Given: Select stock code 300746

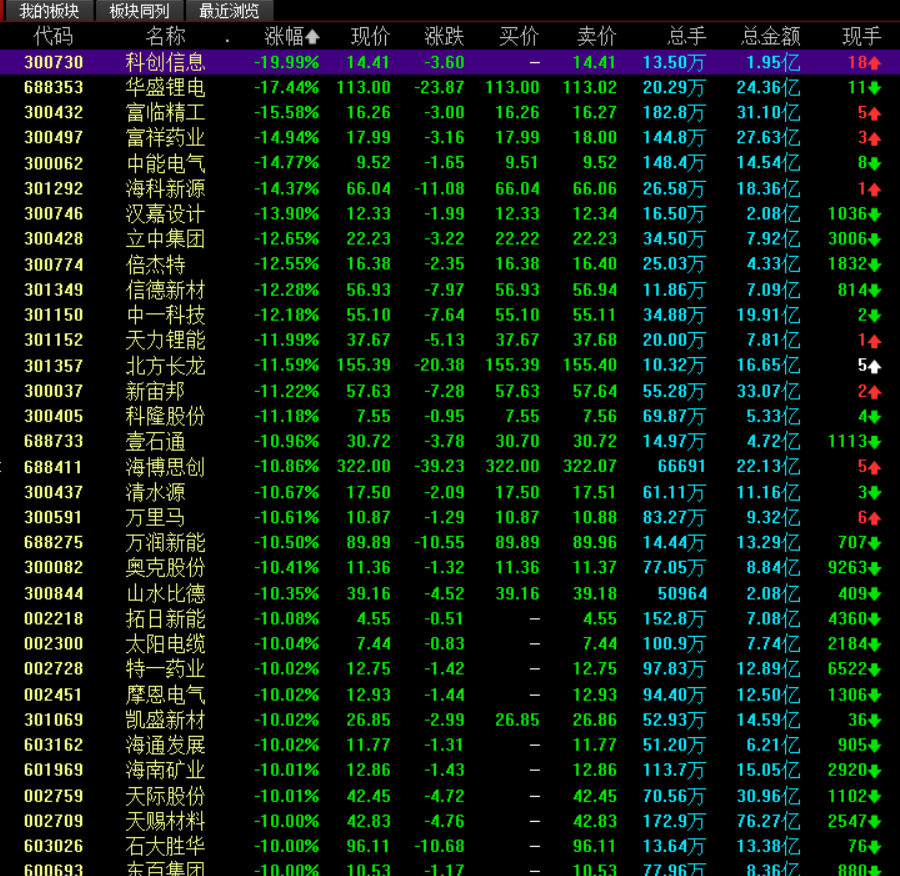Looking at the screenshot, I should tap(53, 214).
